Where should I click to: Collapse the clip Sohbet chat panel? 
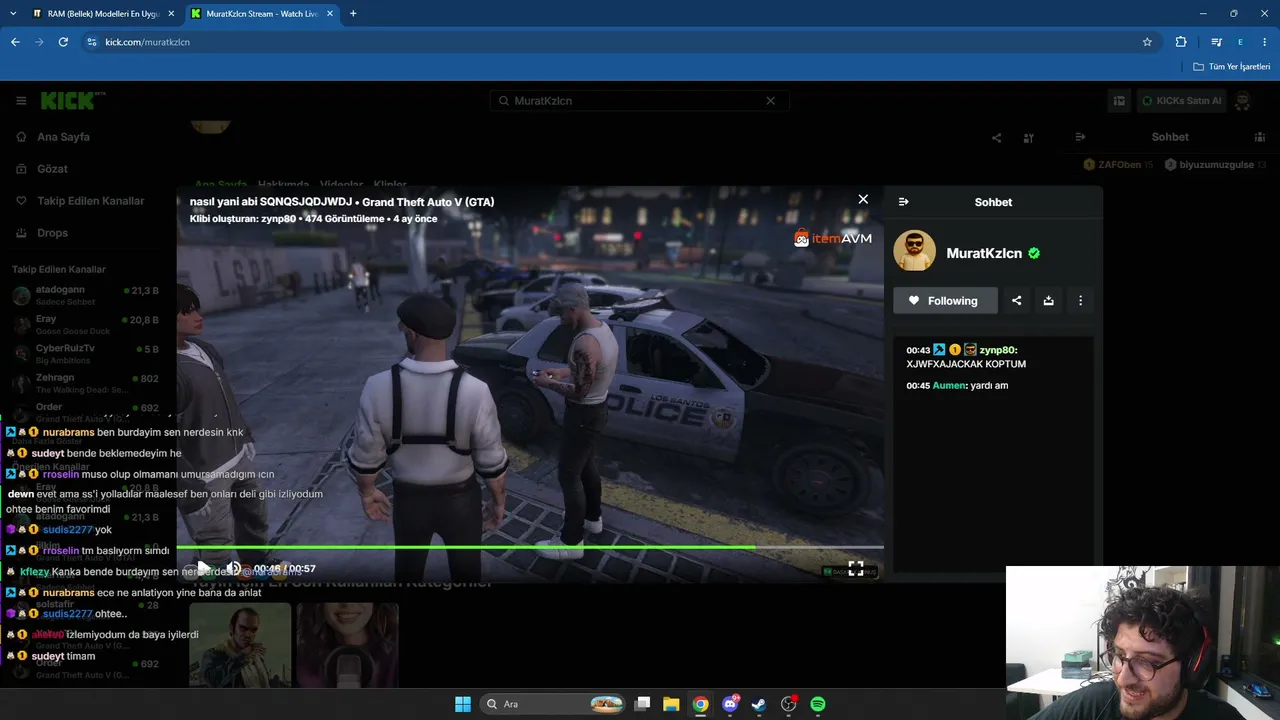(903, 202)
